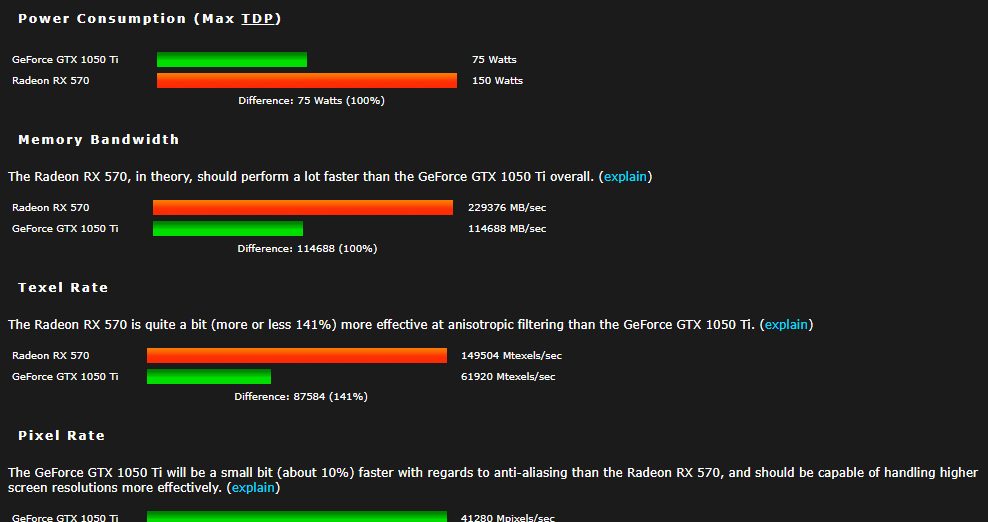This screenshot has width=988, height=522.
Task: Click the TDP link in the heading
Action: pyautogui.click(x=261, y=19)
